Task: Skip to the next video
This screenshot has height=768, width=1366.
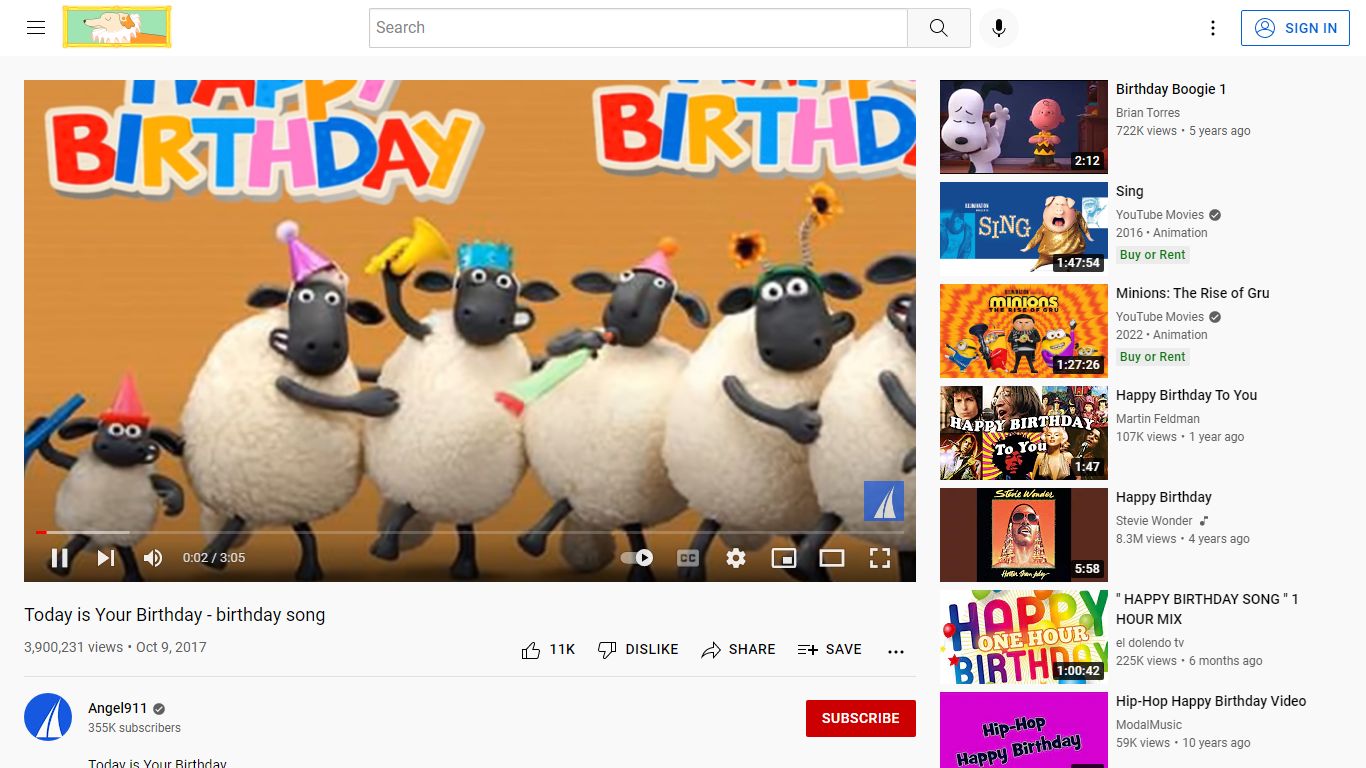Action: [x=106, y=558]
